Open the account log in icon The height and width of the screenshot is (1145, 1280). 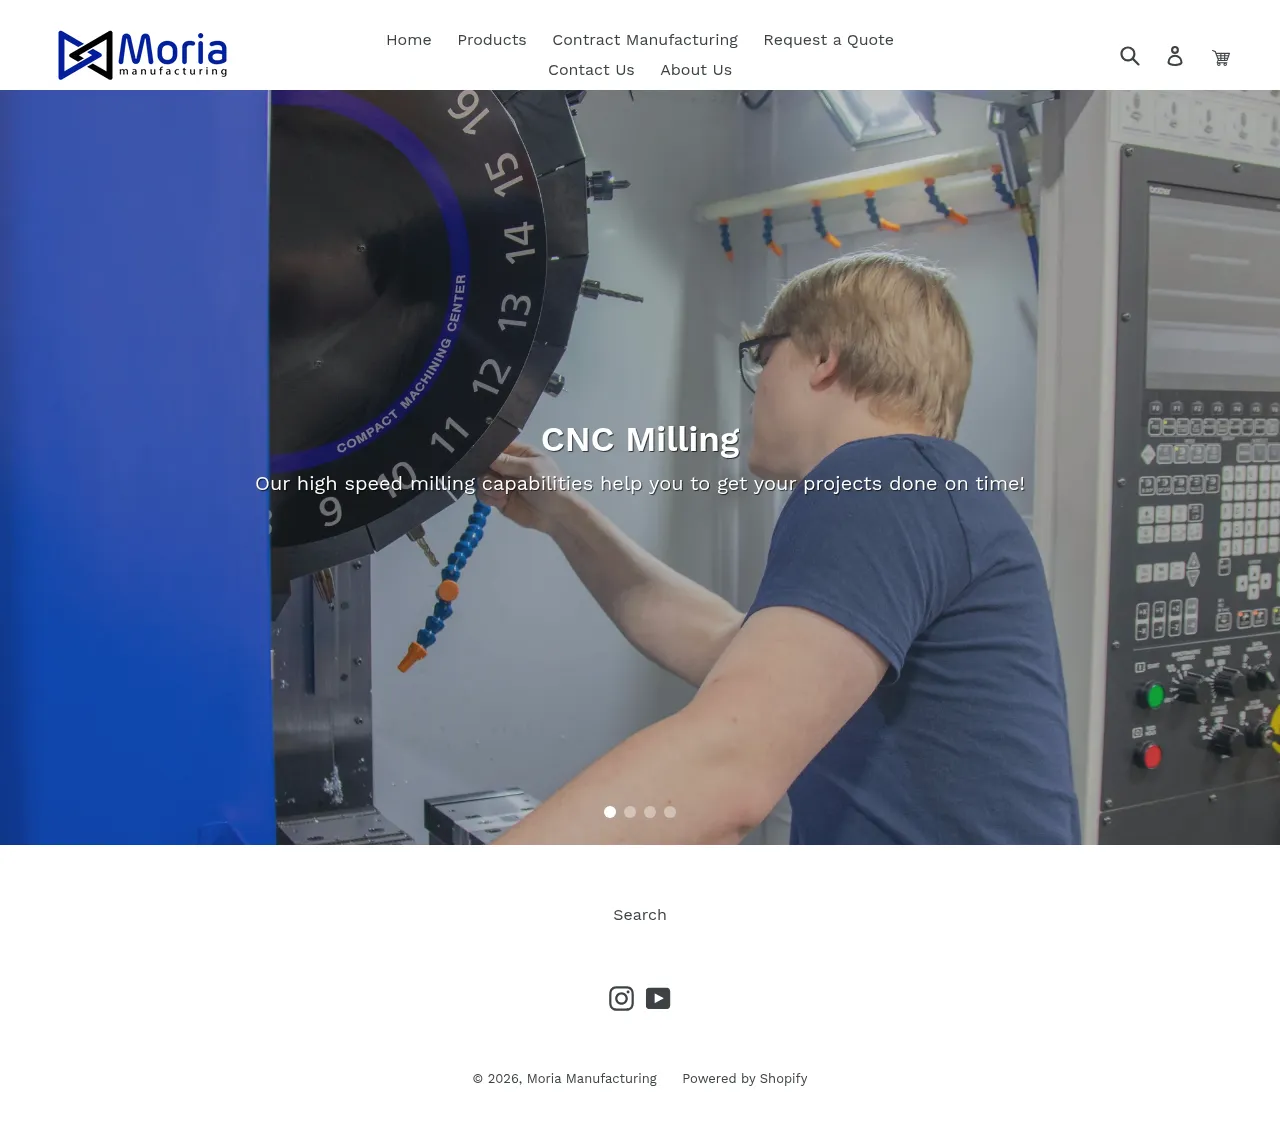(1175, 56)
